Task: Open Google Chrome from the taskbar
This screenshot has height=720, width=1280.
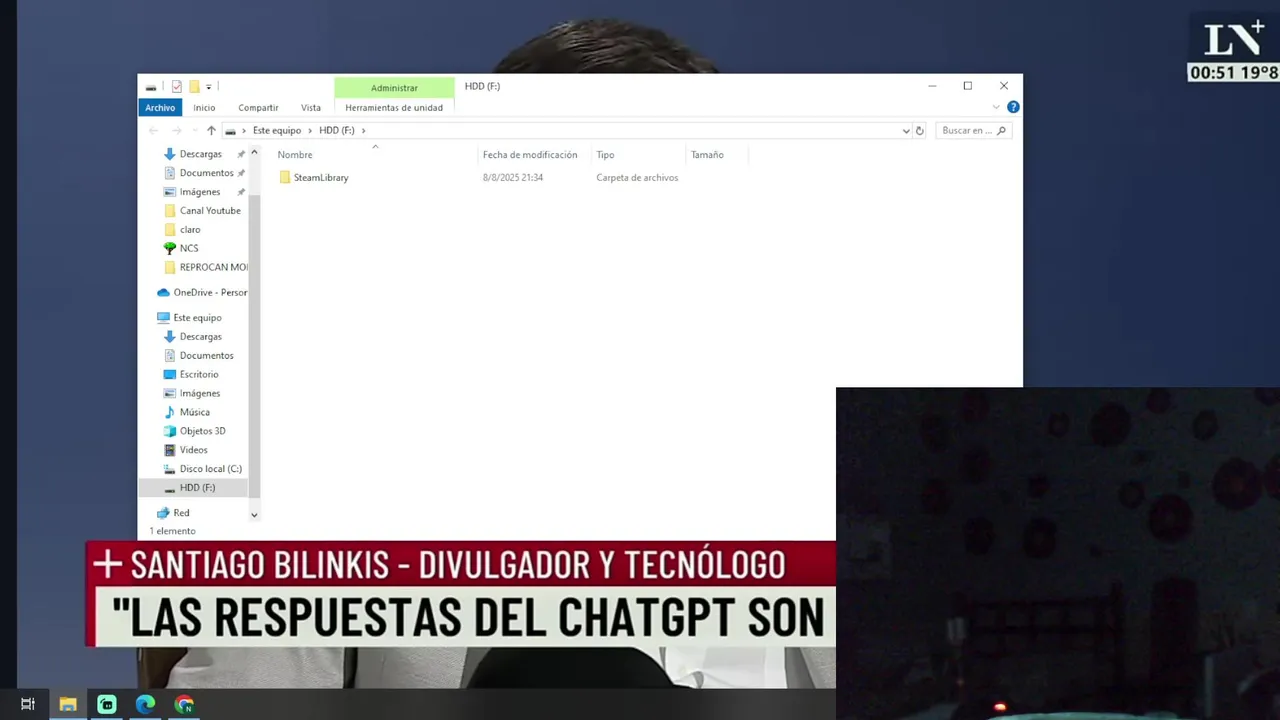Action: [184, 704]
